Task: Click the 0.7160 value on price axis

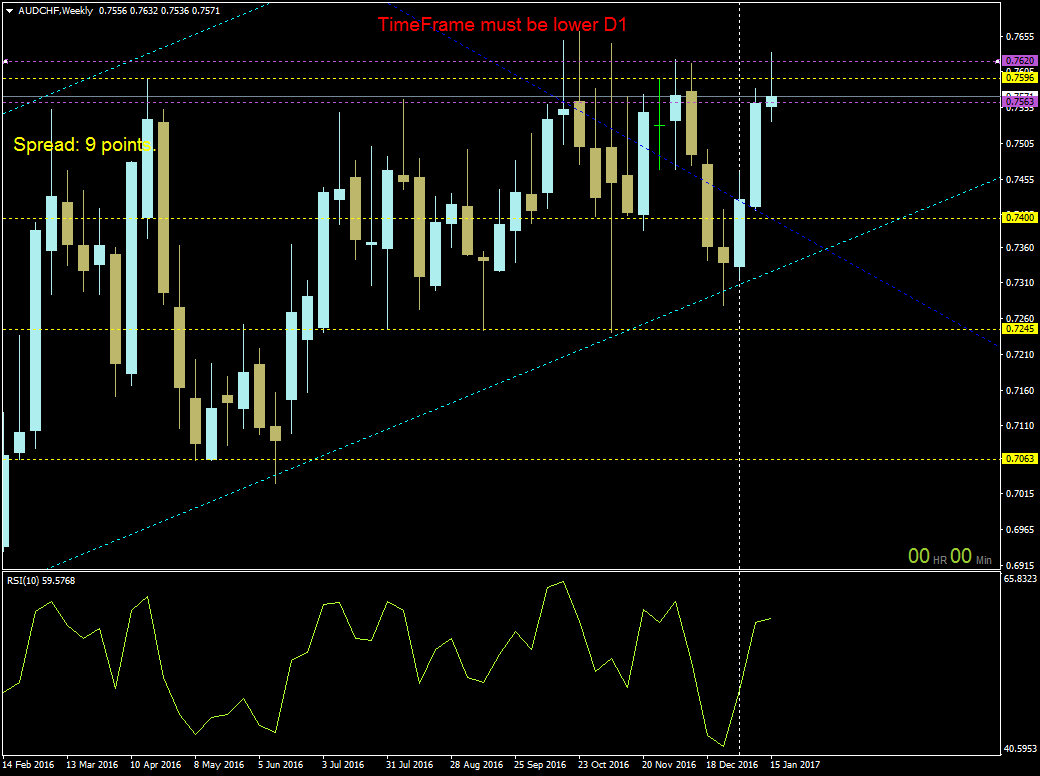Action: point(1020,391)
